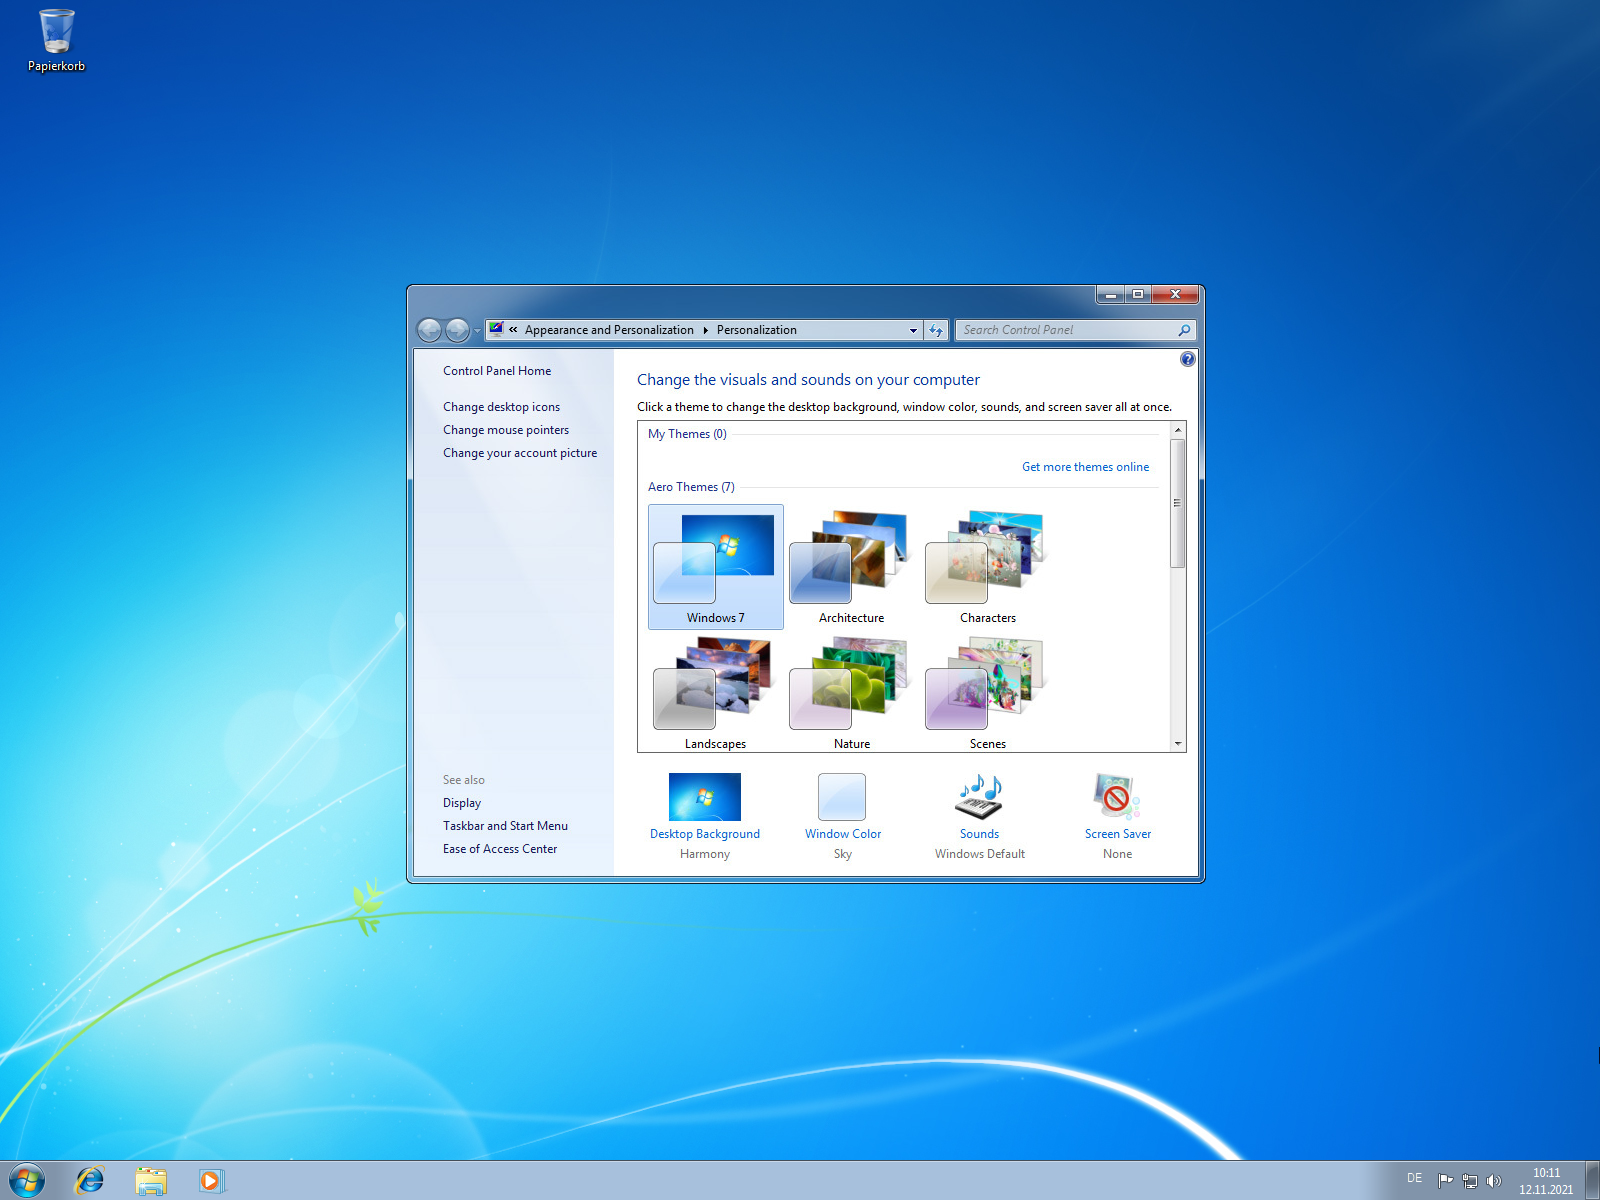Click the theme list scroll up arrow
This screenshot has height=1200, width=1600.
1178,430
